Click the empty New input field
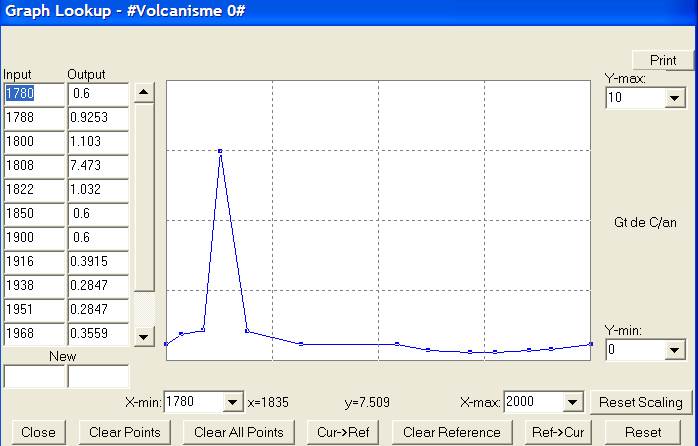 pyautogui.click(x=33, y=377)
